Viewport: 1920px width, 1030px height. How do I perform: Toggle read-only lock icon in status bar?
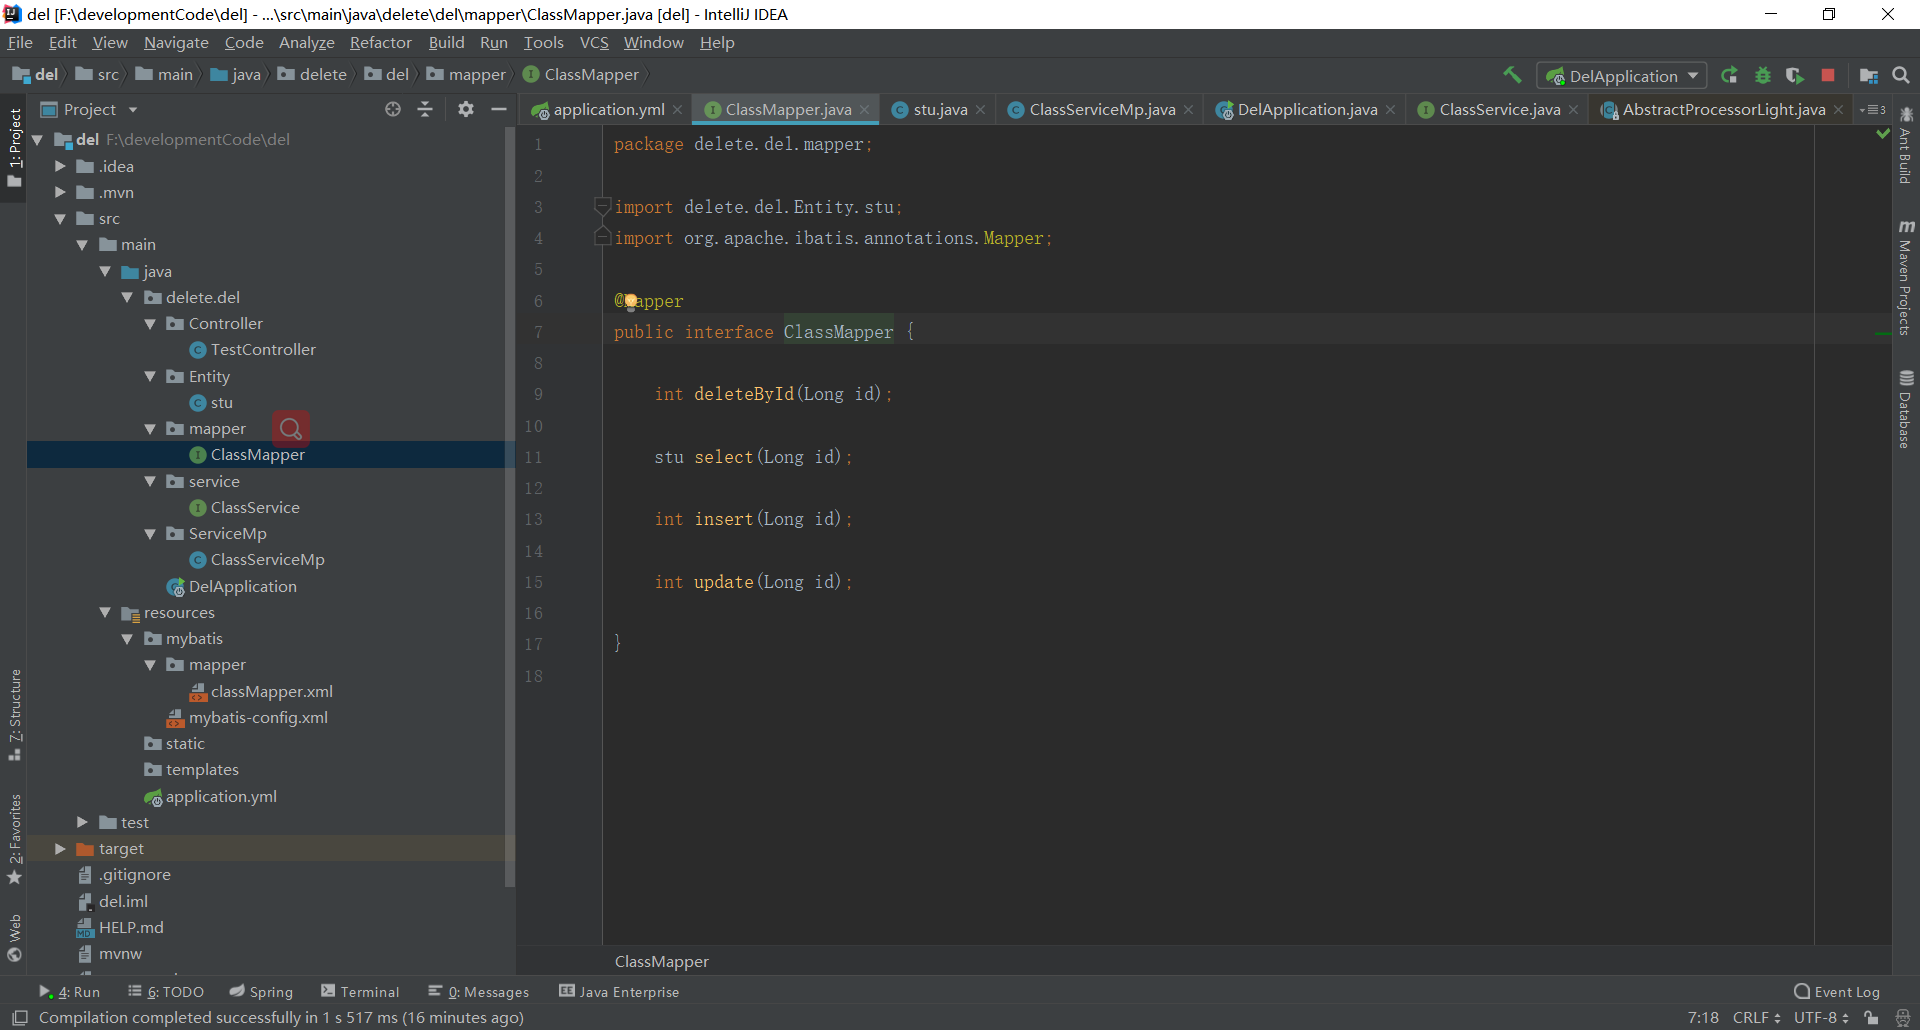click(1871, 1018)
